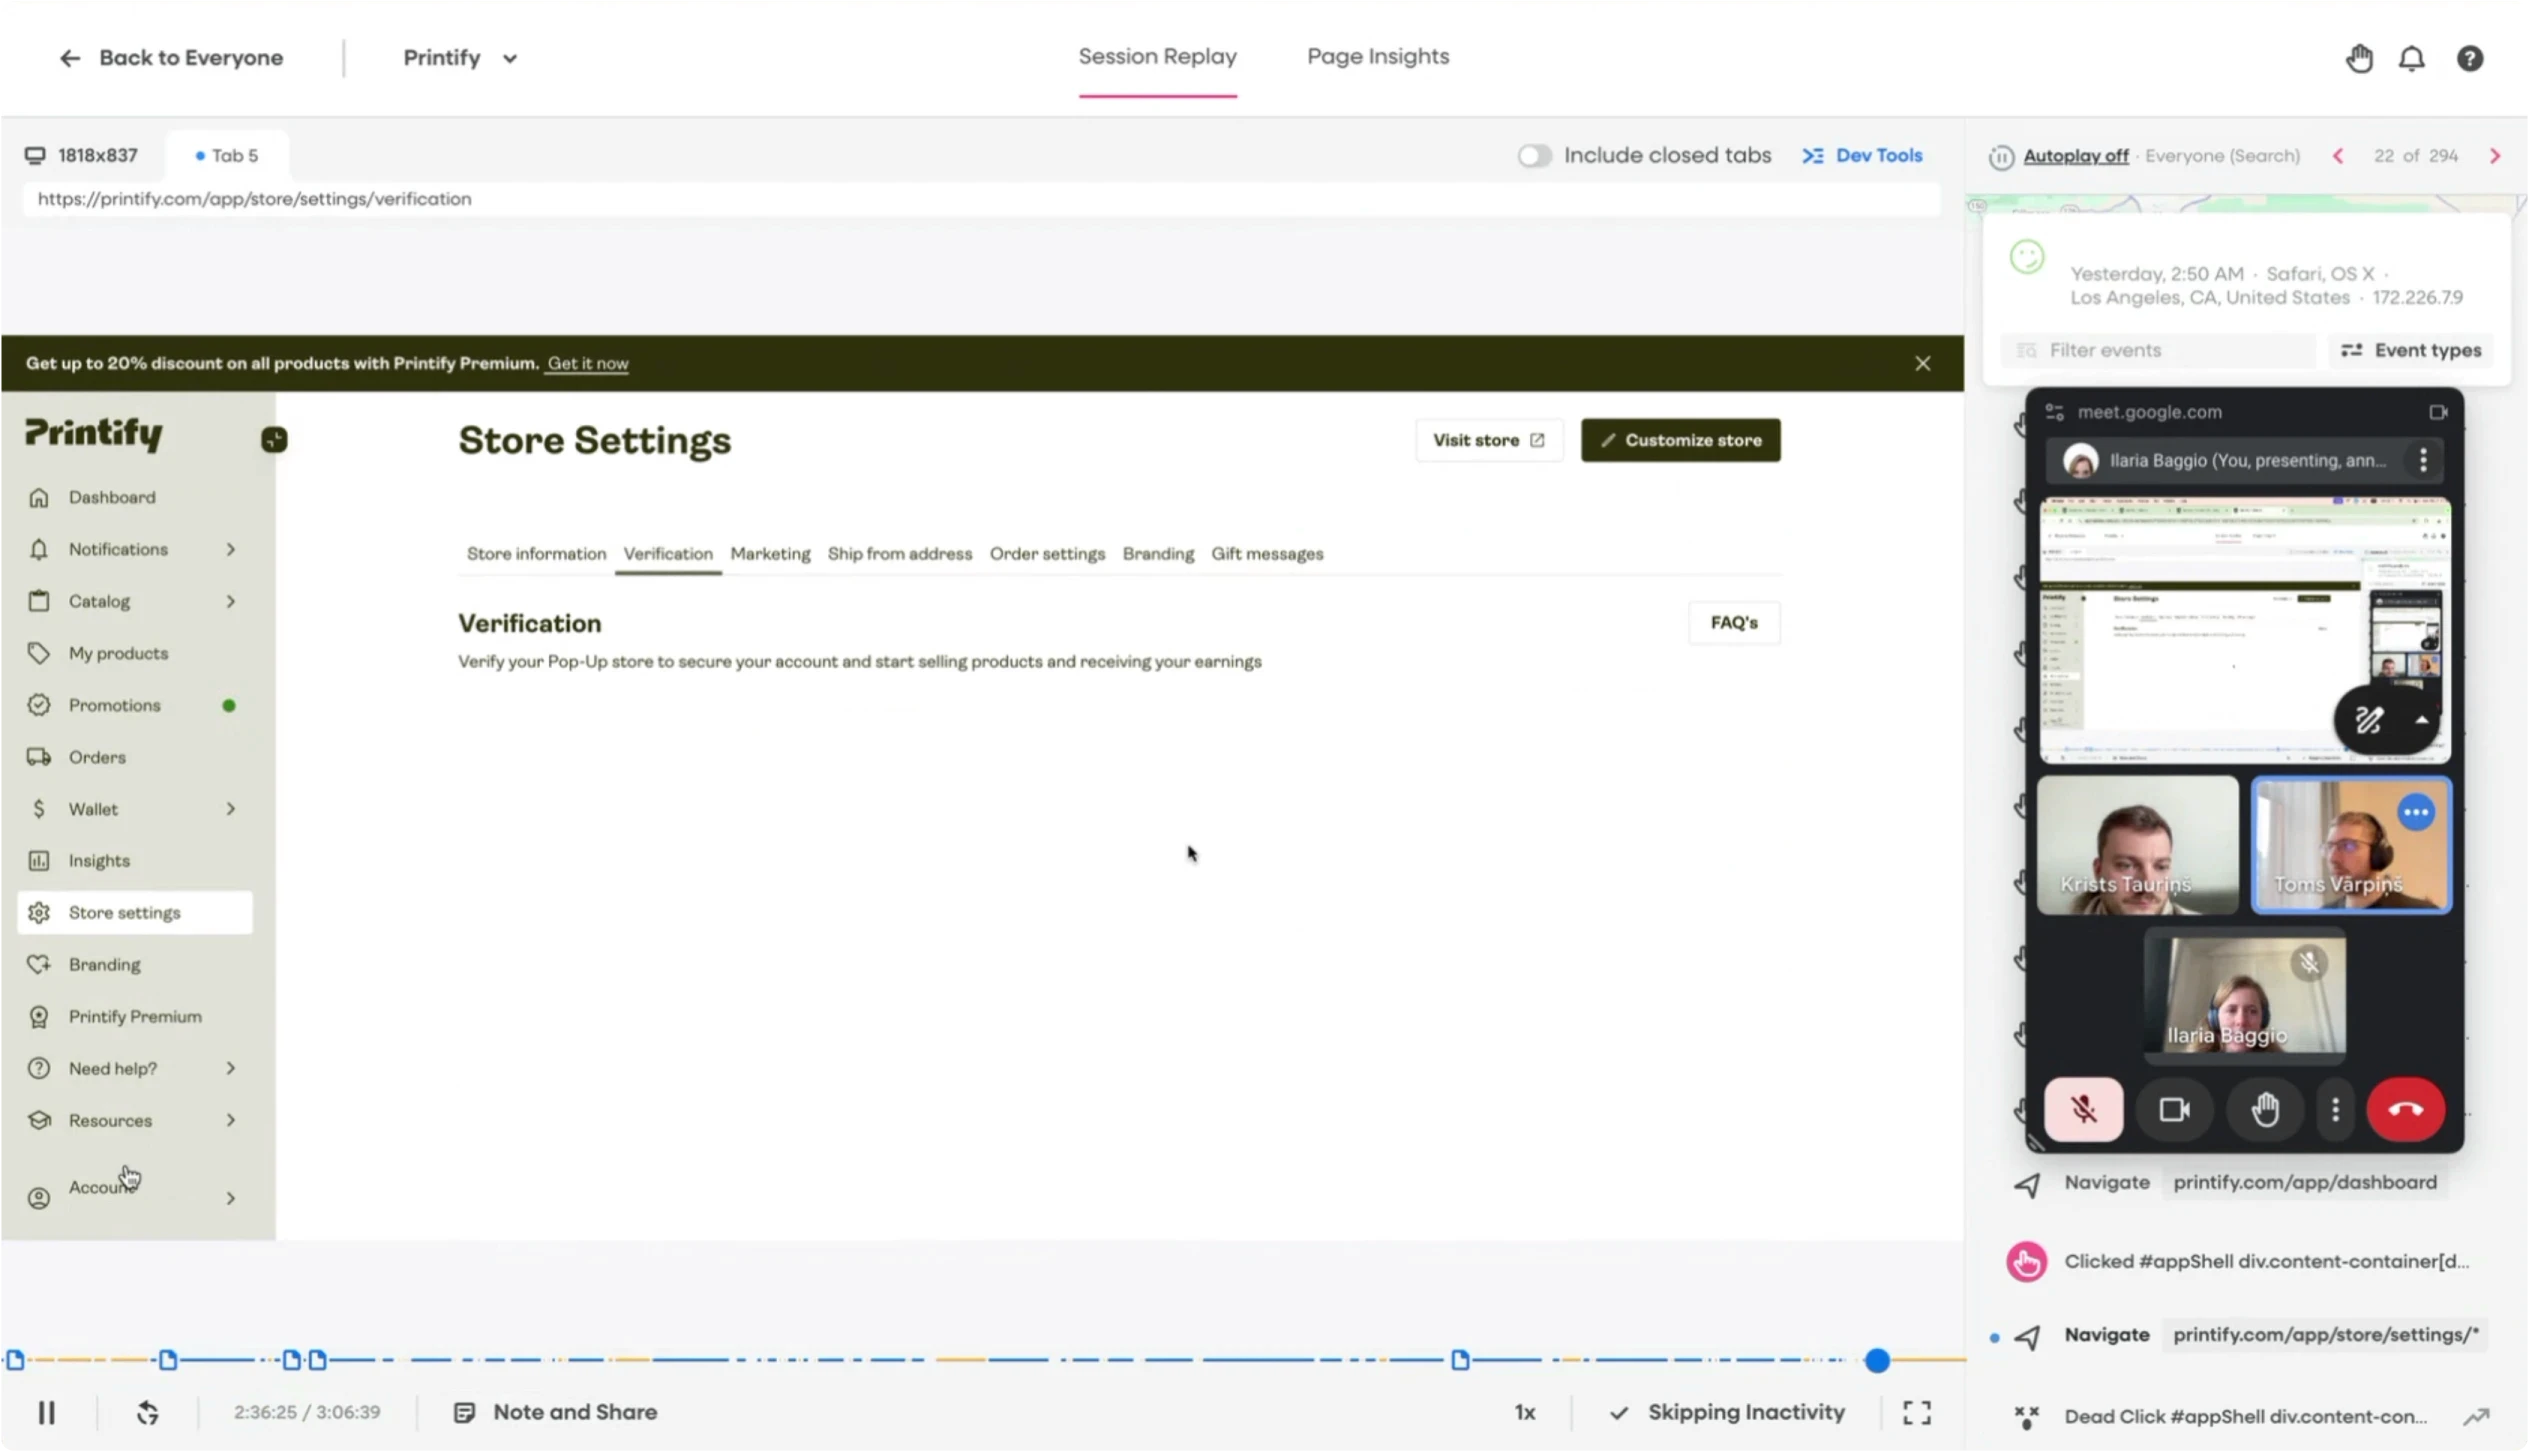Open Promotions in sidebar
The height and width of the screenshot is (1452, 2529).
(114, 705)
